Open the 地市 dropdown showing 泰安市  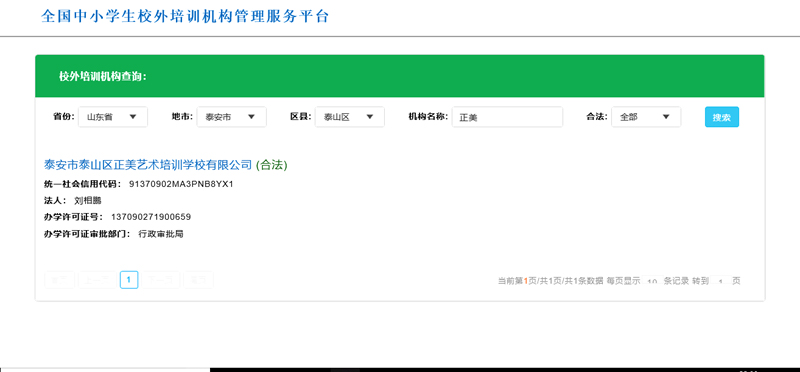231,117
